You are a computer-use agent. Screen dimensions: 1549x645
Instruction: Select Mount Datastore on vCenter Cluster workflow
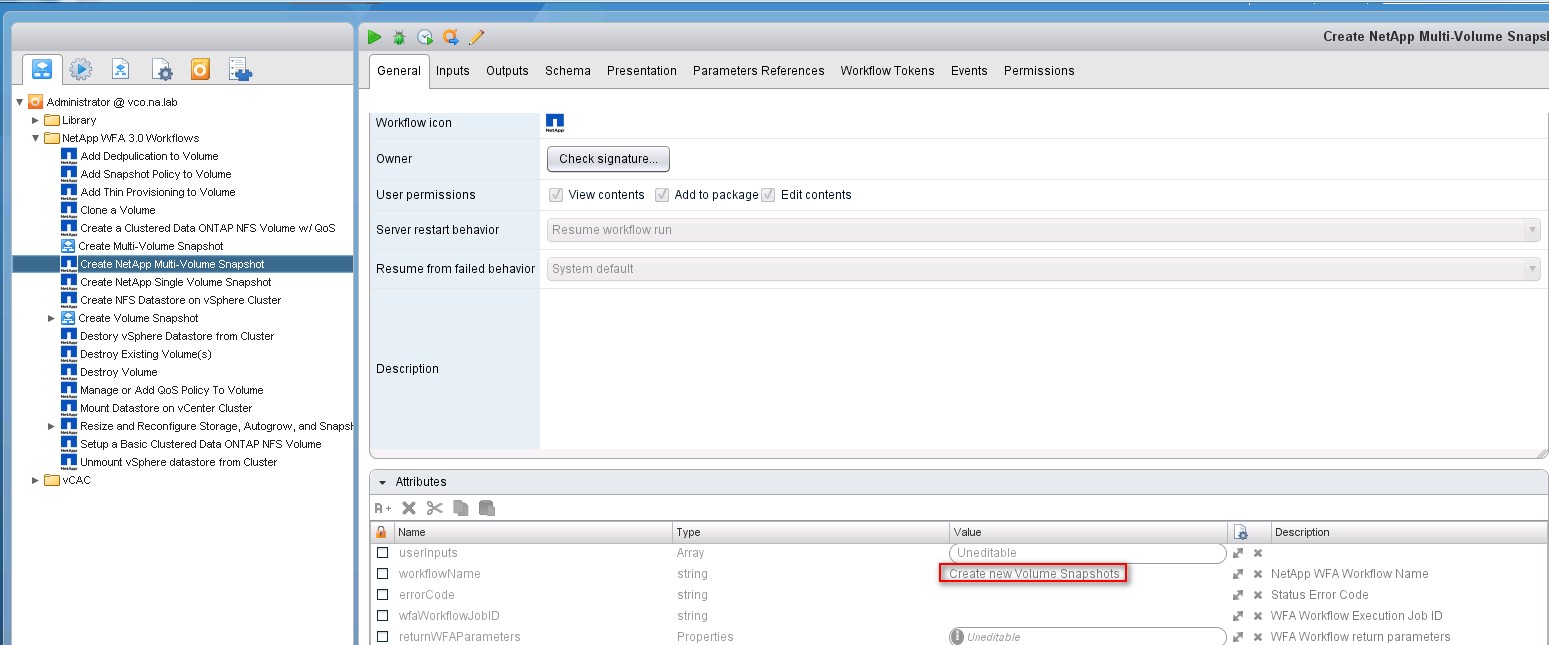pyautogui.click(x=166, y=408)
